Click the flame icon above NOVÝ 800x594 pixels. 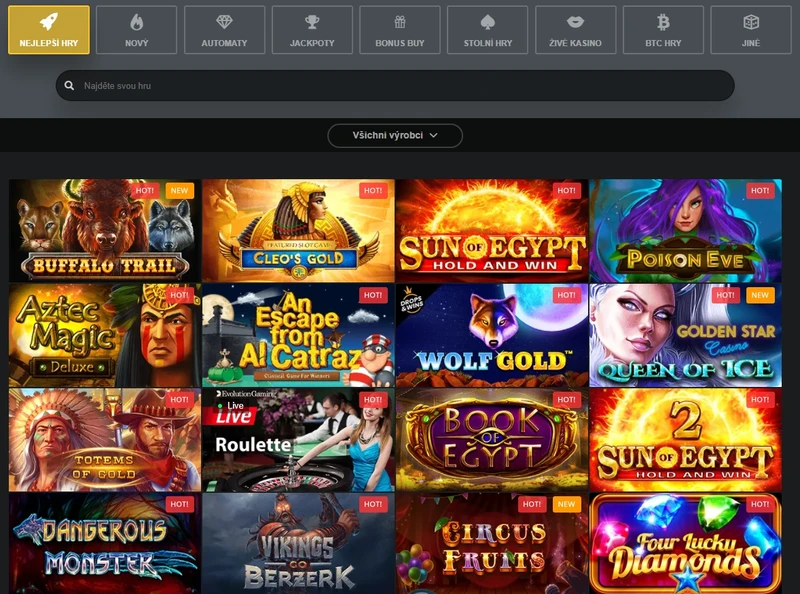(135, 20)
